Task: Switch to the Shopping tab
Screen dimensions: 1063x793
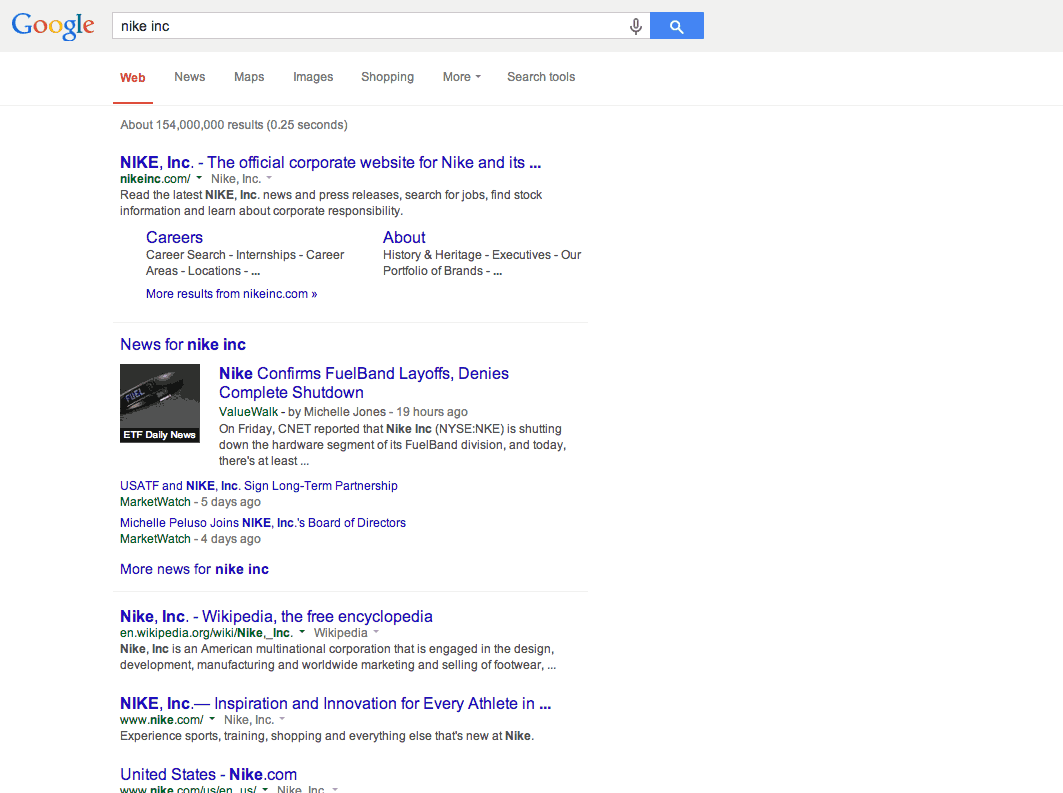Action: pos(387,77)
